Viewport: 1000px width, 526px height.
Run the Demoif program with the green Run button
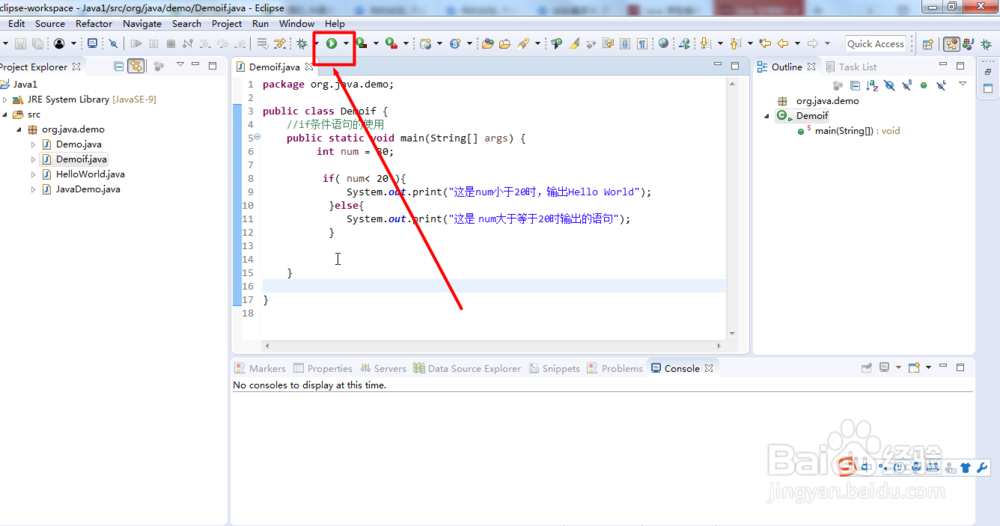pyautogui.click(x=332, y=43)
